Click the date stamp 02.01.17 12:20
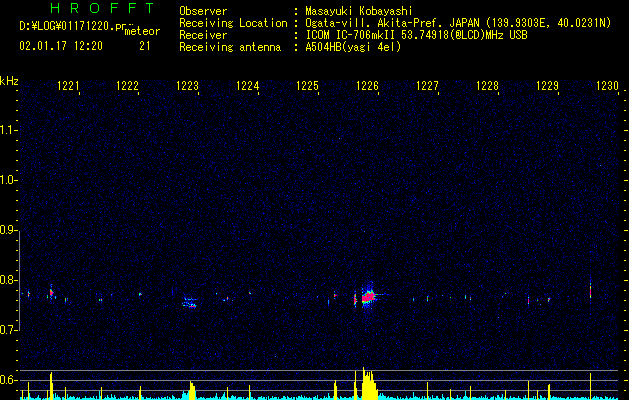The width and height of the screenshot is (629, 400). [61, 46]
